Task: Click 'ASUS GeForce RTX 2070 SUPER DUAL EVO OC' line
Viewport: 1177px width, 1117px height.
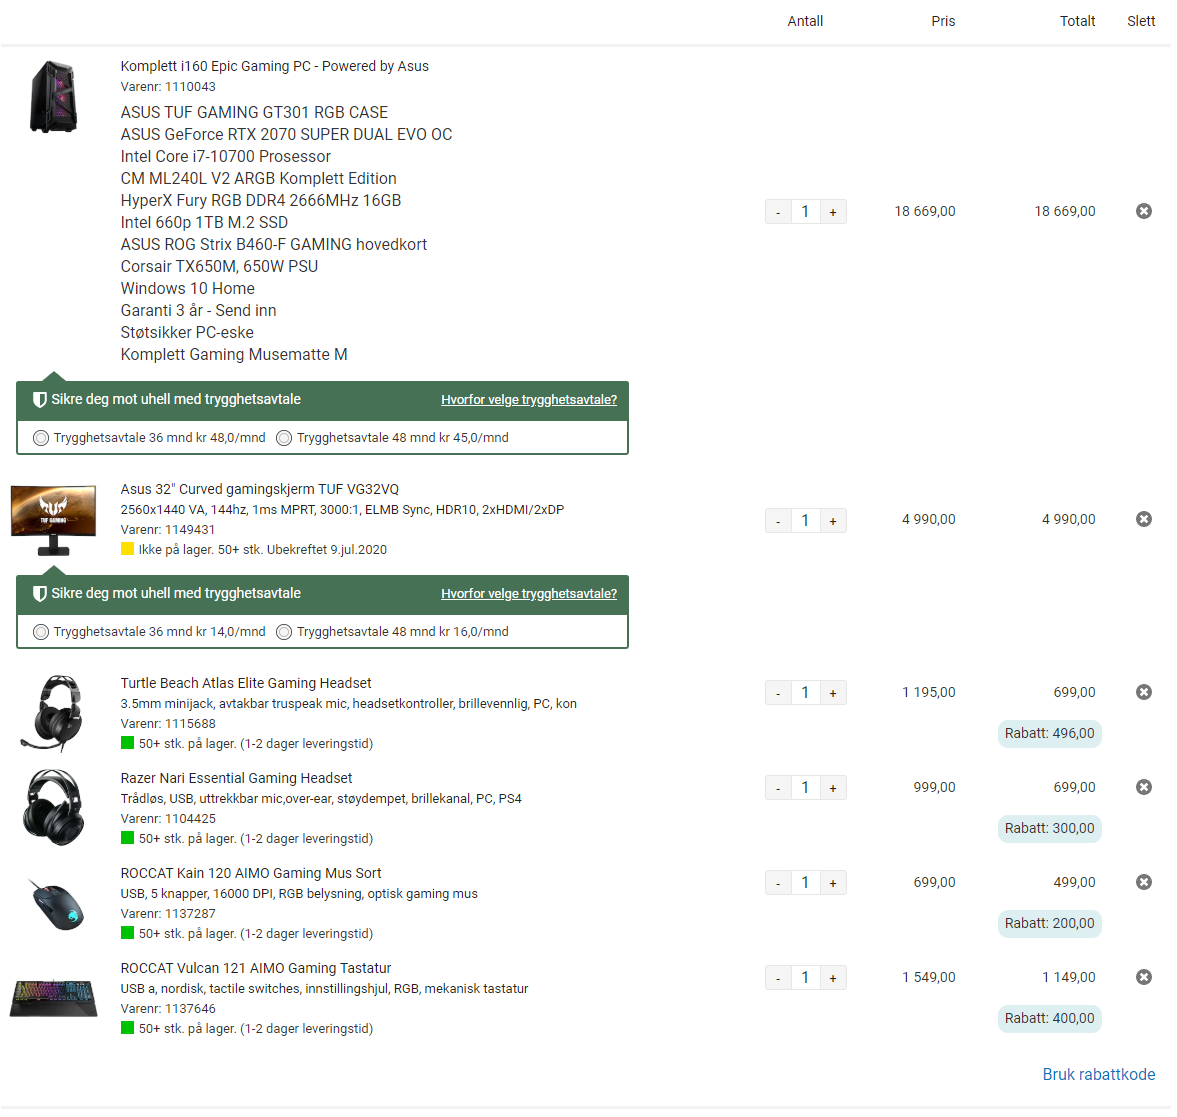Action: pyautogui.click(x=286, y=134)
